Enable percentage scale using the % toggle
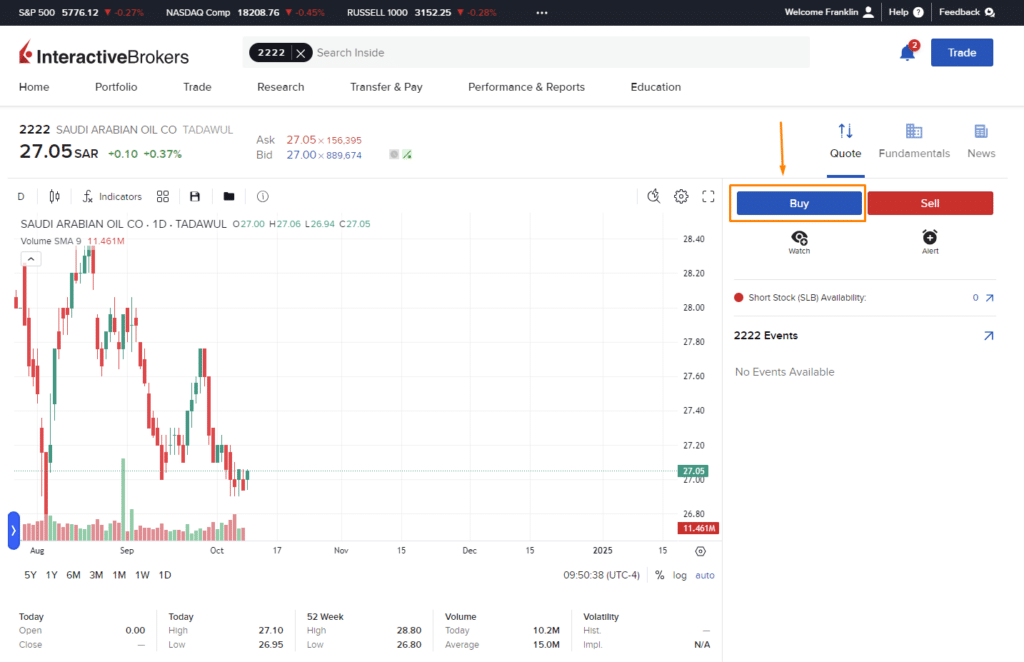The image size is (1024, 662). point(659,575)
